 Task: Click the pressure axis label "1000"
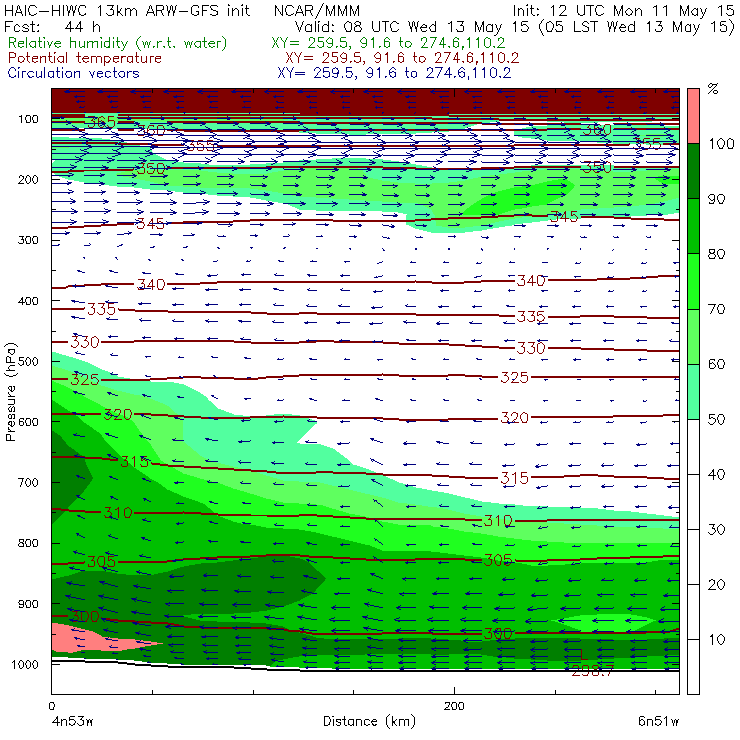pyautogui.click(x=25, y=664)
